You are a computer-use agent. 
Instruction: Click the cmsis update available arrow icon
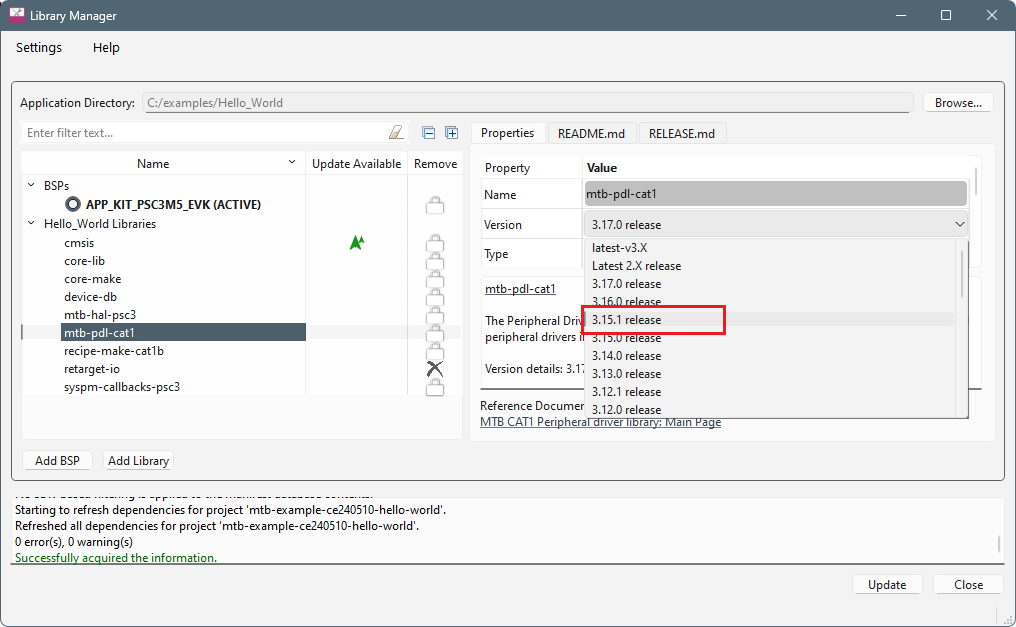pos(356,242)
